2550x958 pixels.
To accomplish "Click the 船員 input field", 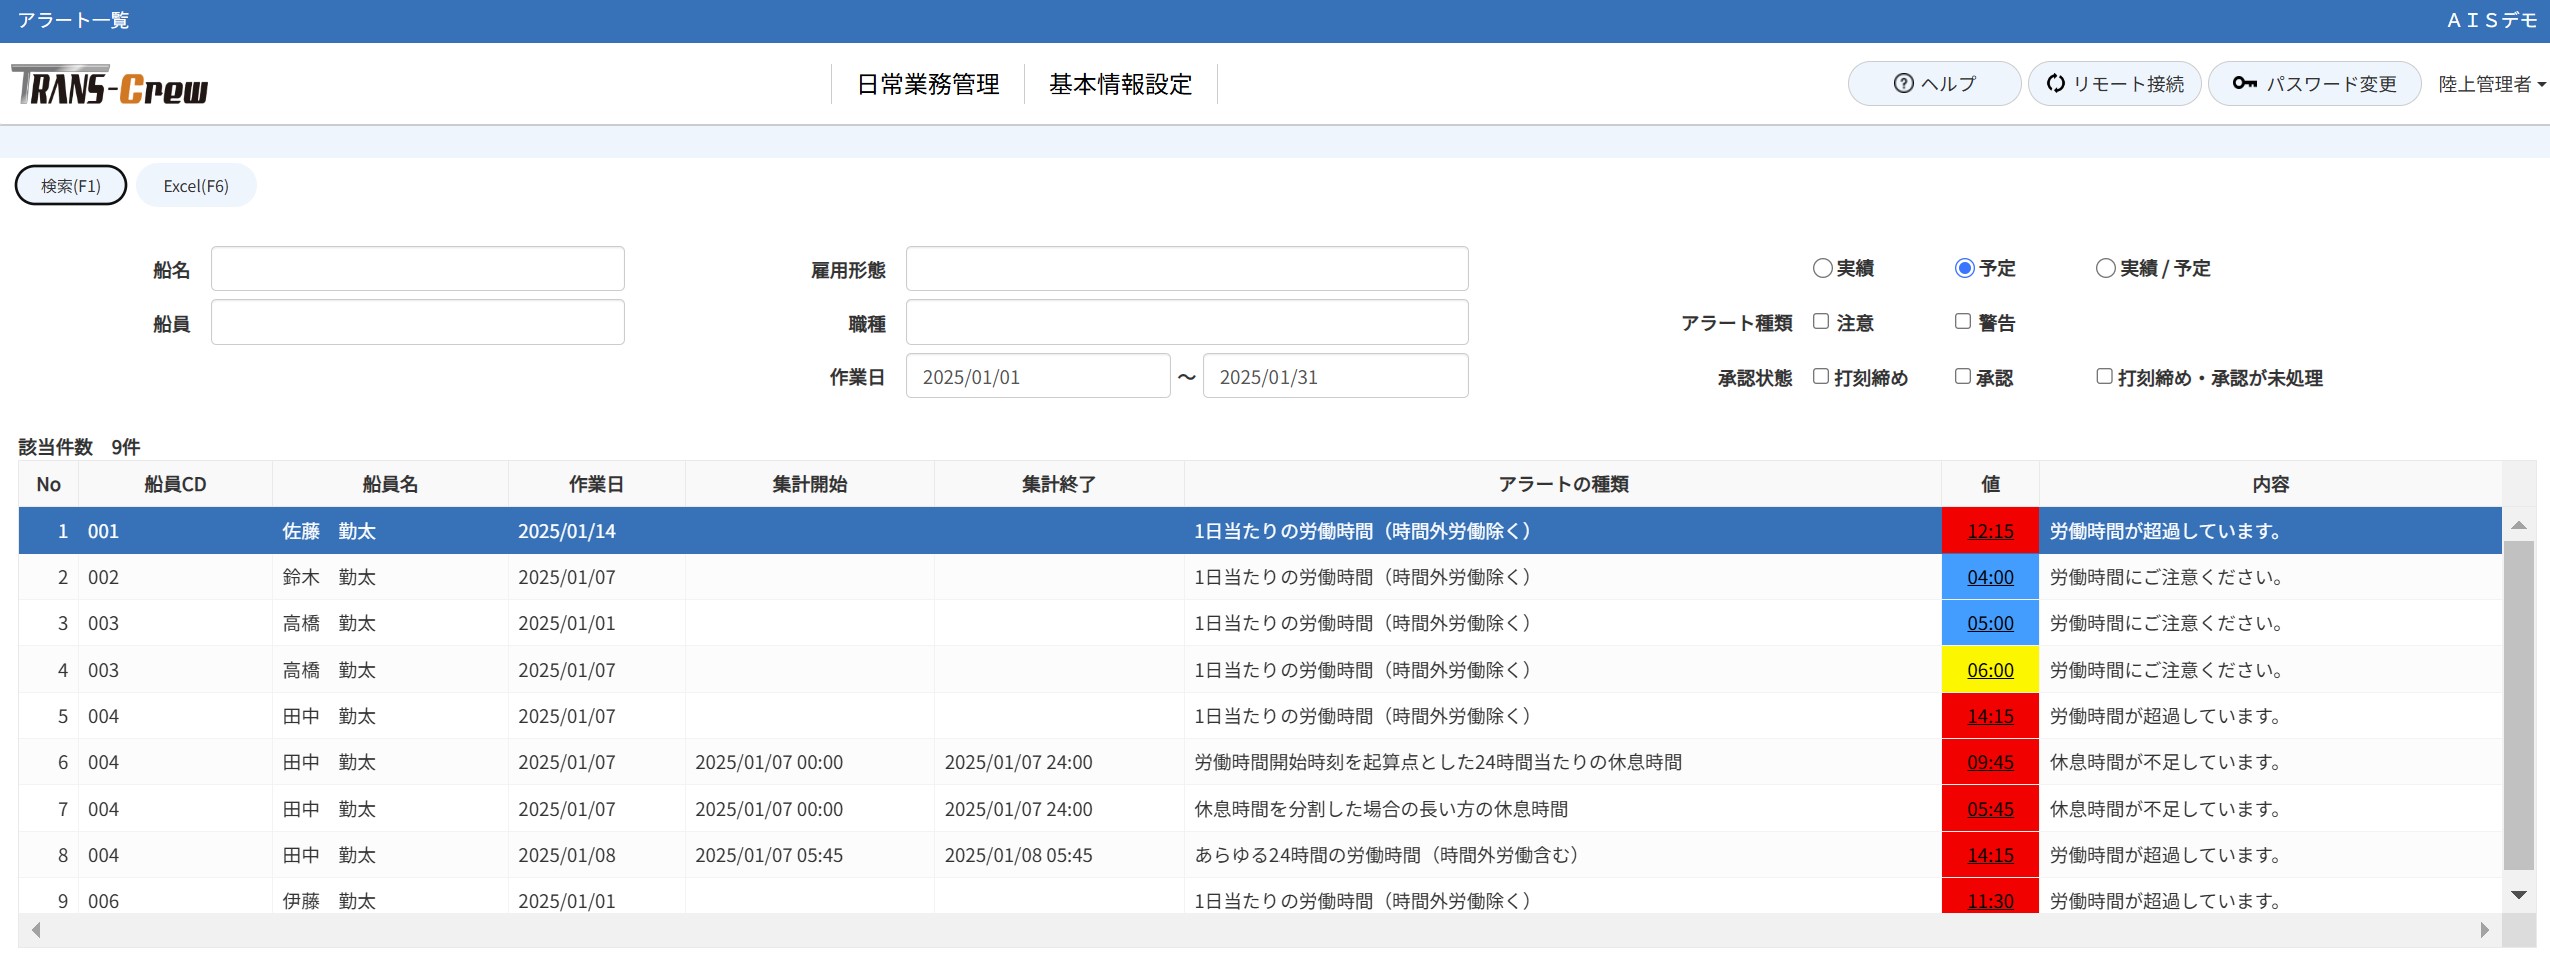I will point(418,322).
